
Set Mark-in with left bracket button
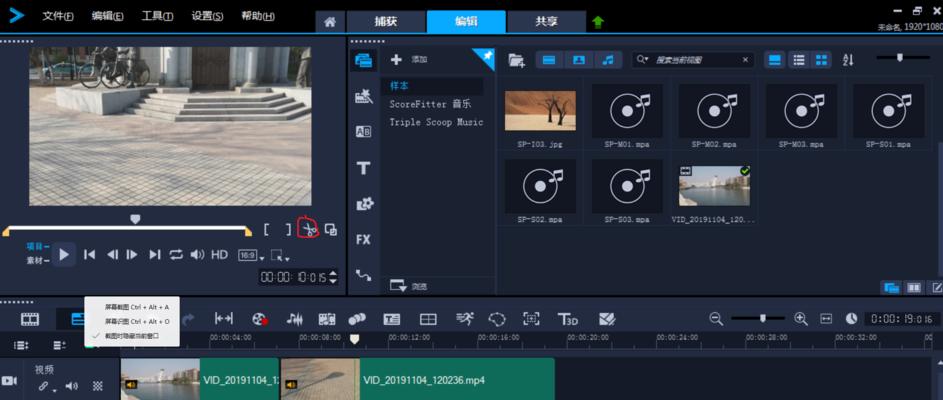pos(266,229)
